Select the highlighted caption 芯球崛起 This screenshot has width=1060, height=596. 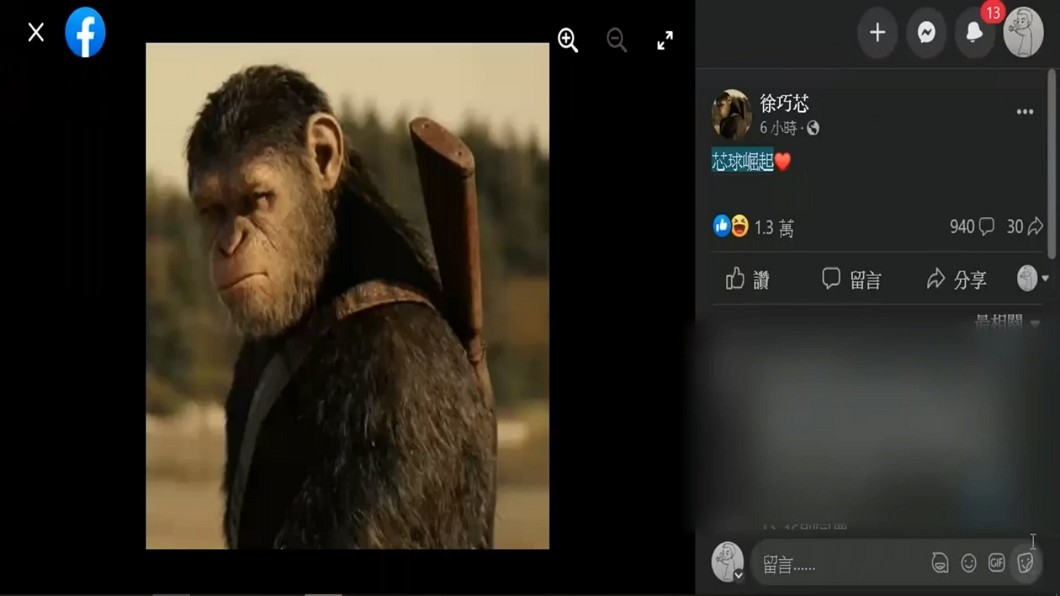(742, 161)
